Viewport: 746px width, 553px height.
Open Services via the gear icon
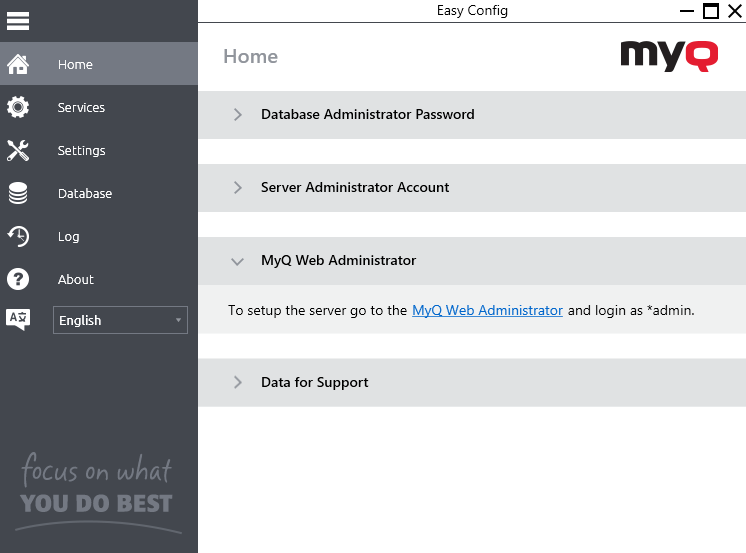pos(18,108)
